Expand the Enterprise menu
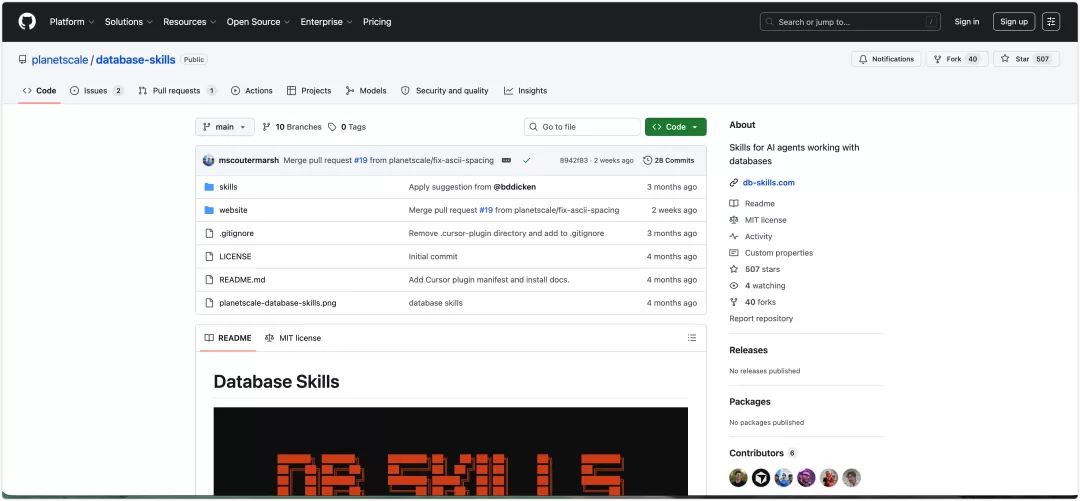 326,22
